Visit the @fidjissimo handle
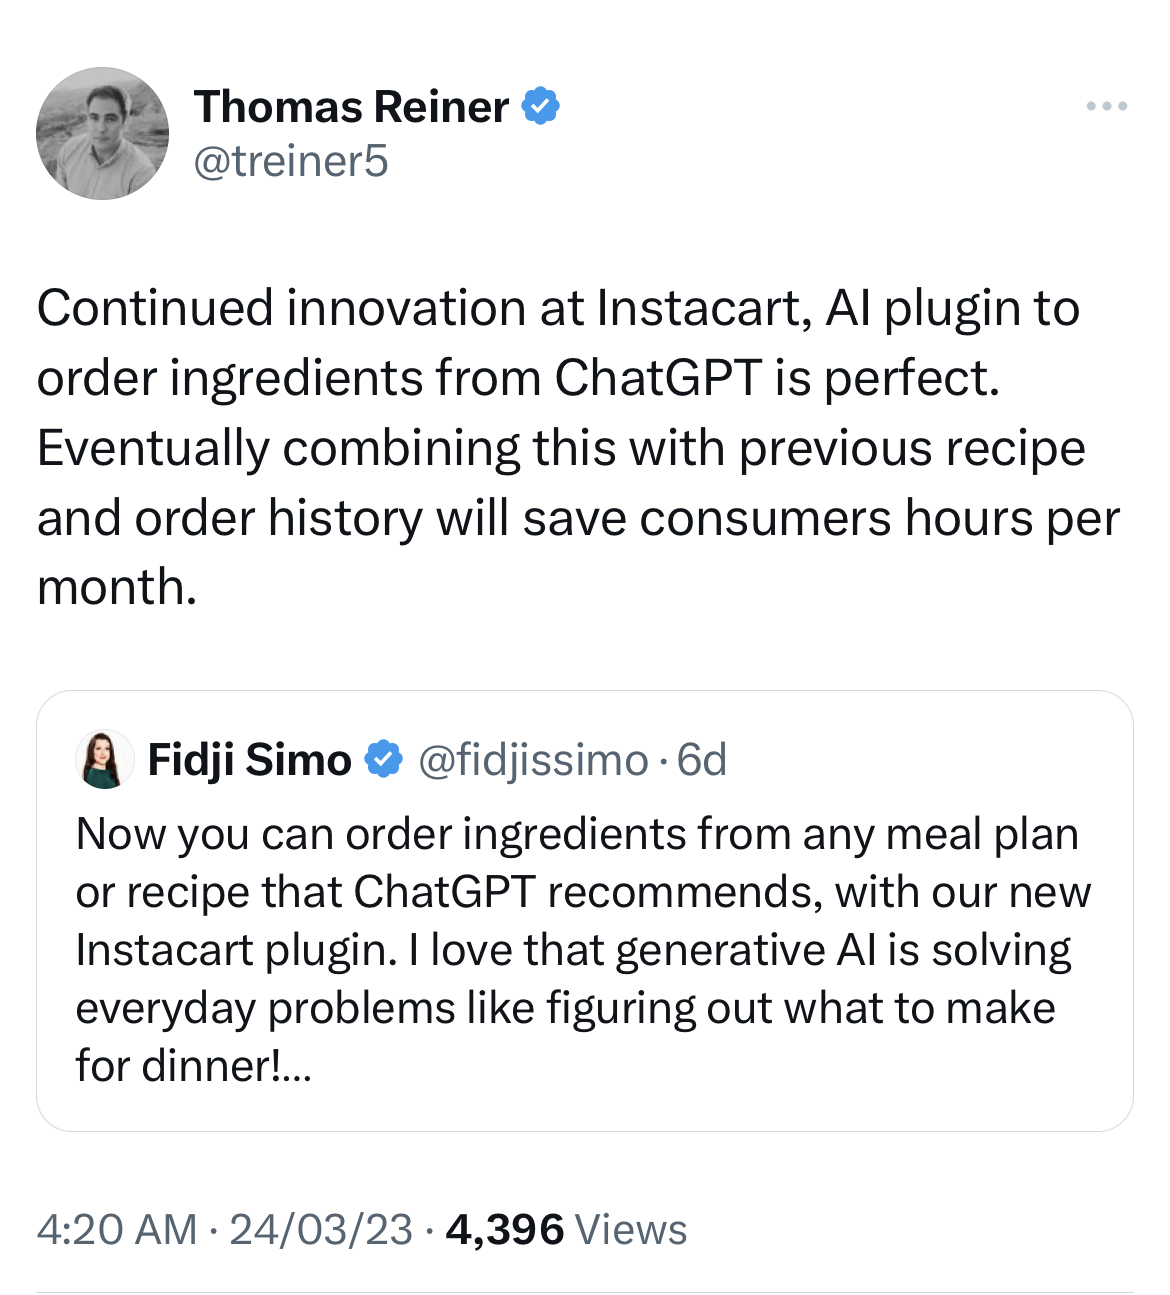 click(533, 761)
